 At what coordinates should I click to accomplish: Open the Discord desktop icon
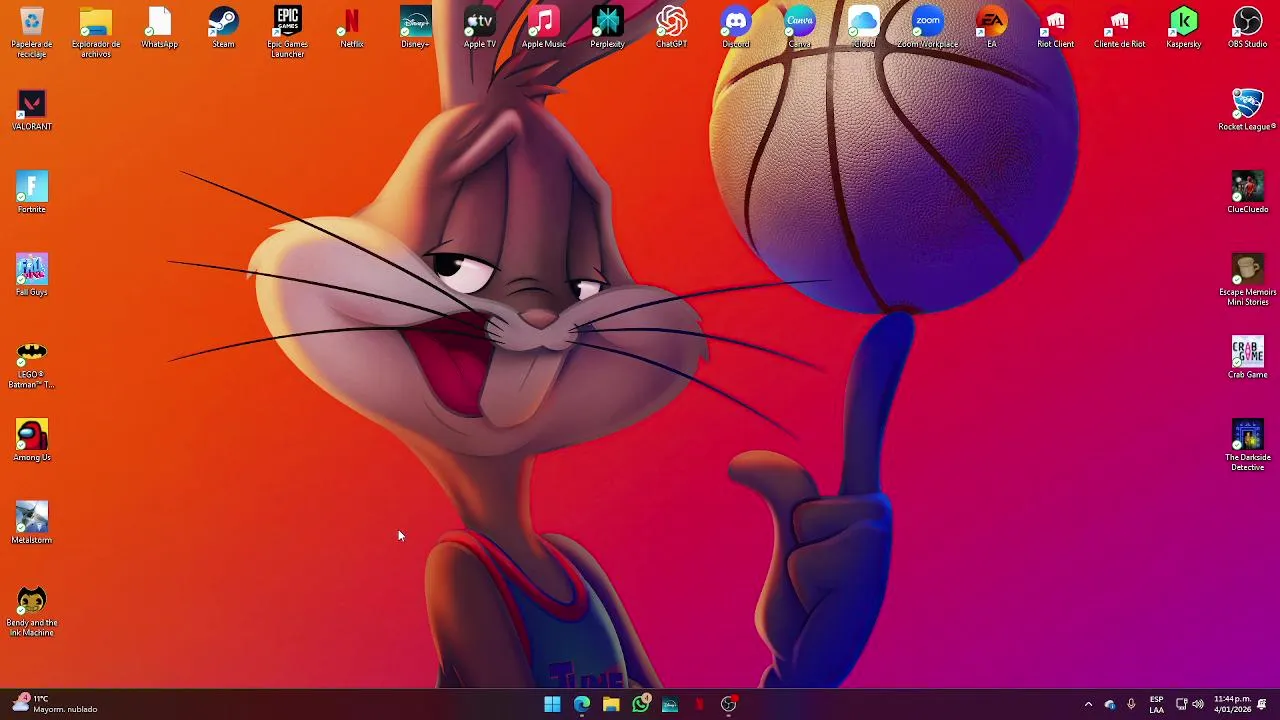(735, 28)
